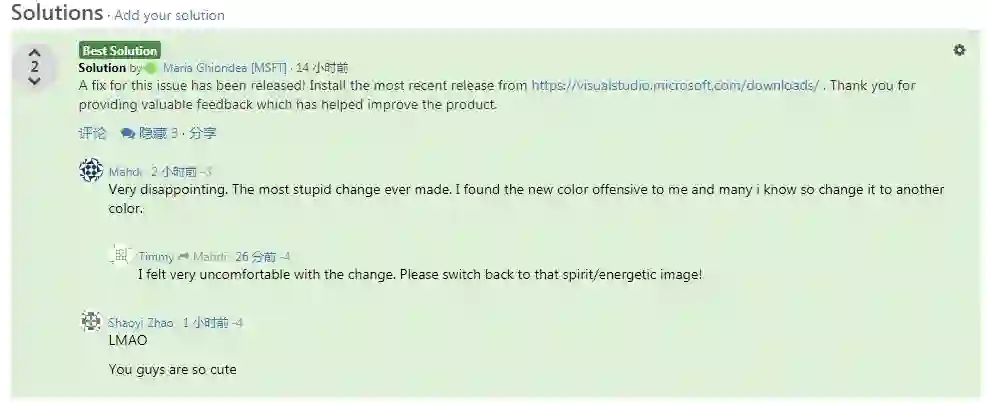Click the Best Solution badge
Viewport: 987px width, 403px height.
(x=120, y=50)
